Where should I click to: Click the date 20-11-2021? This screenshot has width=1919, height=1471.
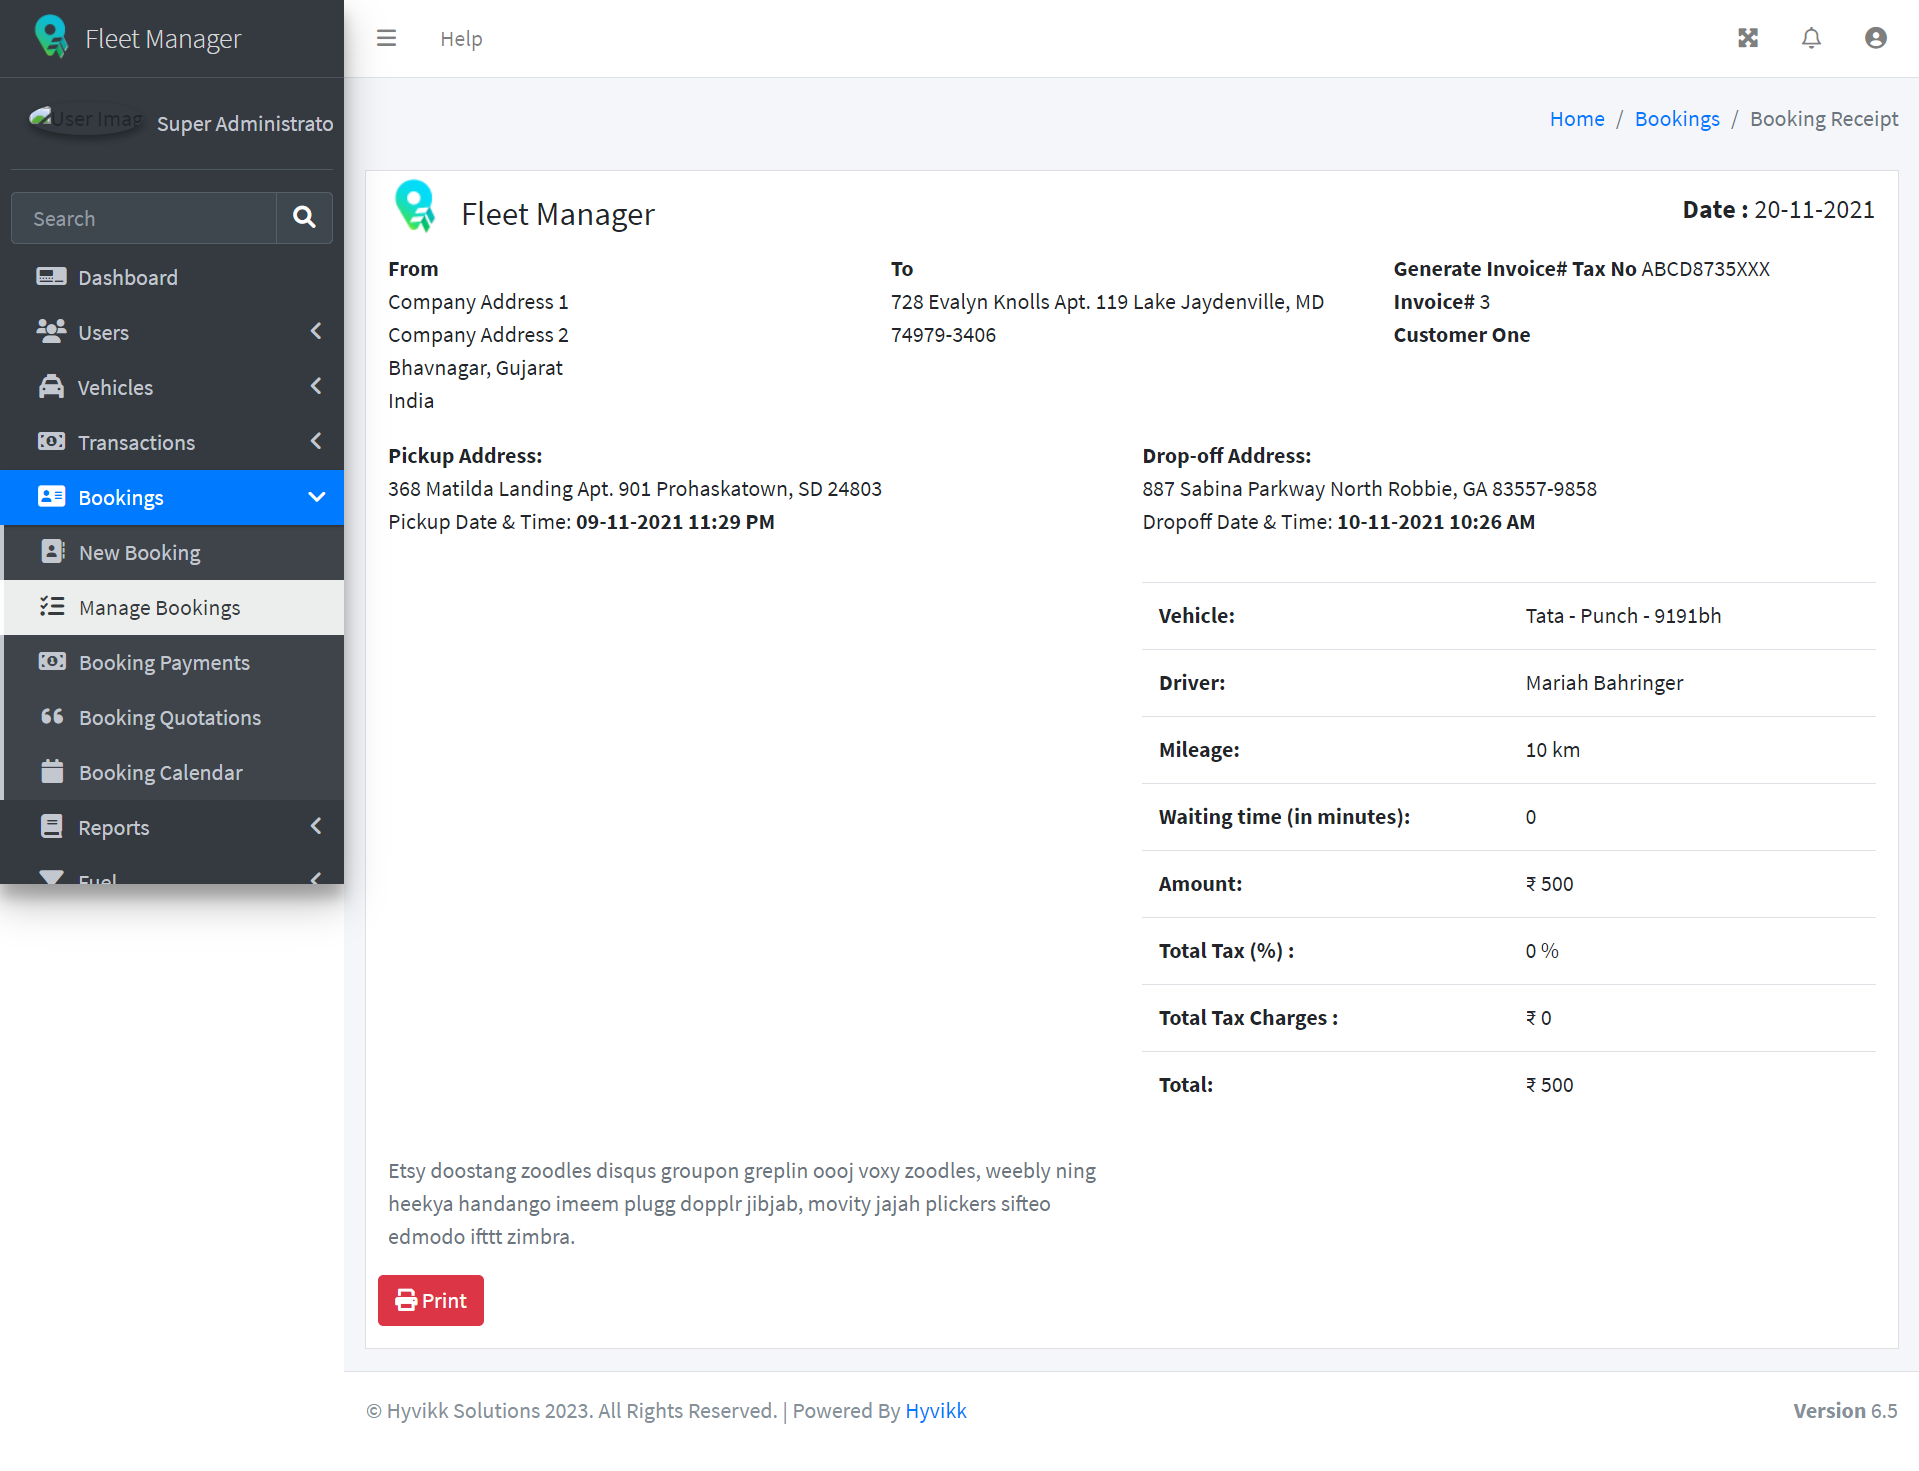click(1814, 210)
